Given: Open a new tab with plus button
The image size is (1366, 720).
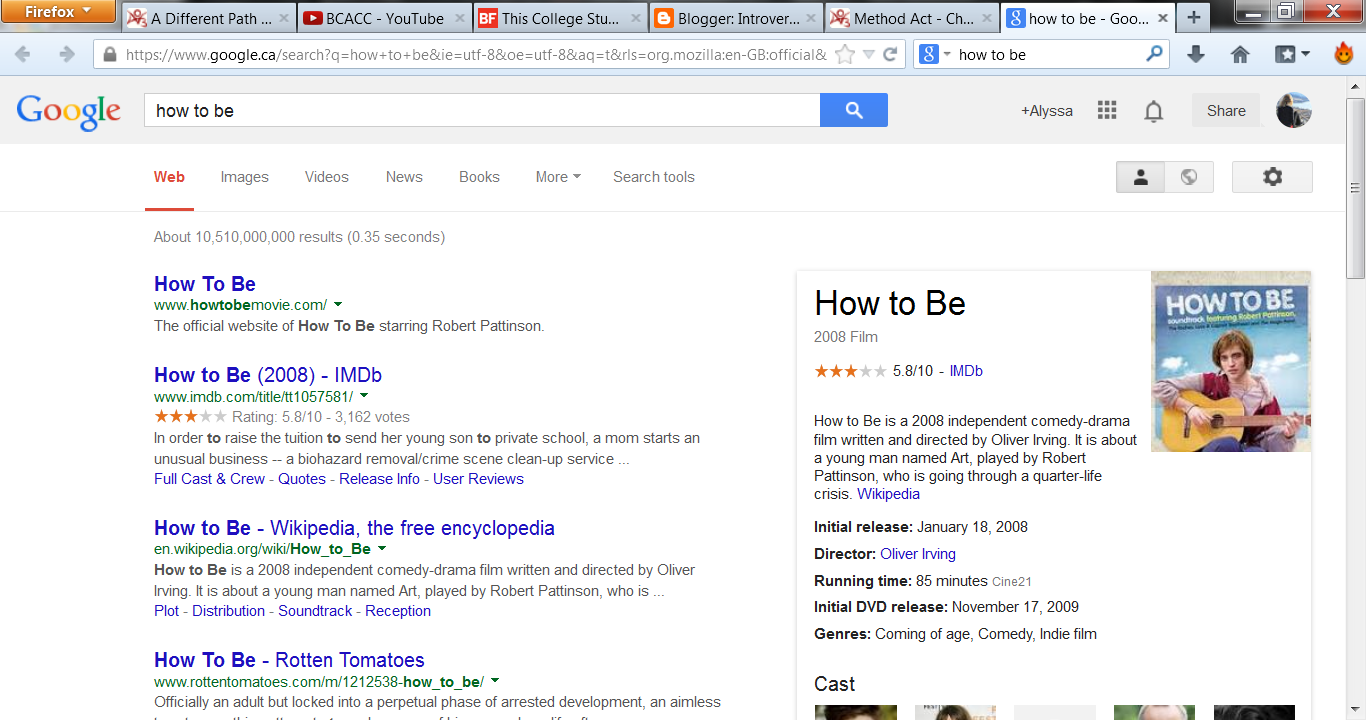Looking at the screenshot, I should pos(1193,18).
